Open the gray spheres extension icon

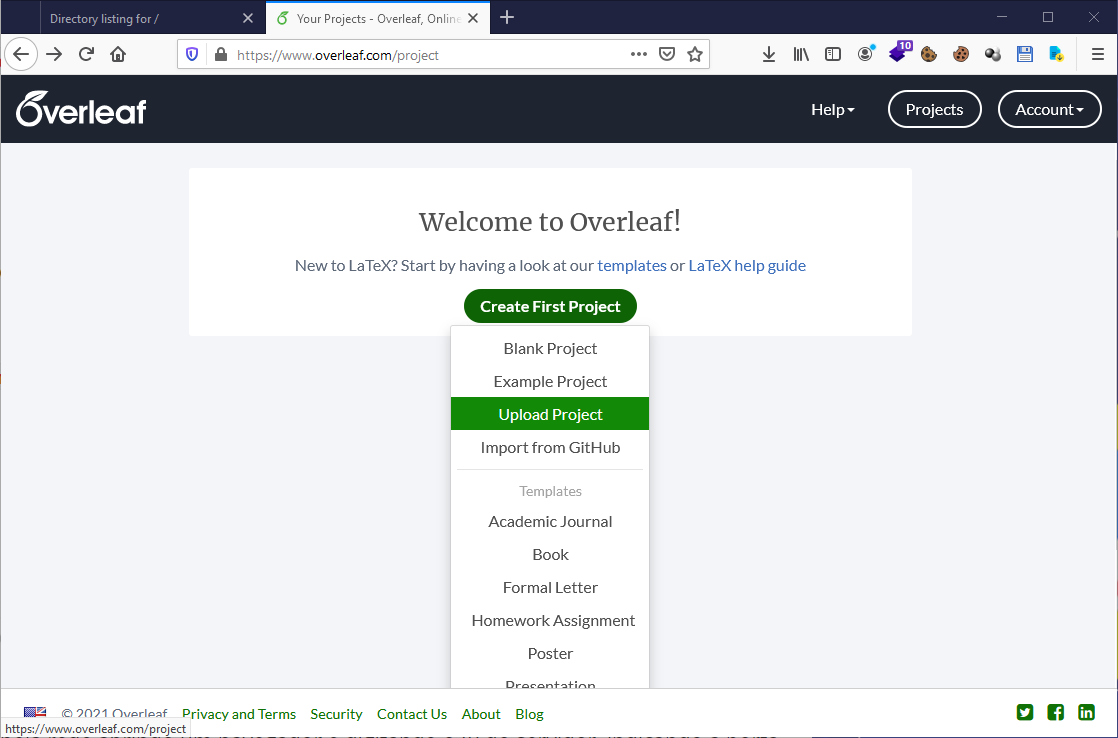(x=993, y=54)
